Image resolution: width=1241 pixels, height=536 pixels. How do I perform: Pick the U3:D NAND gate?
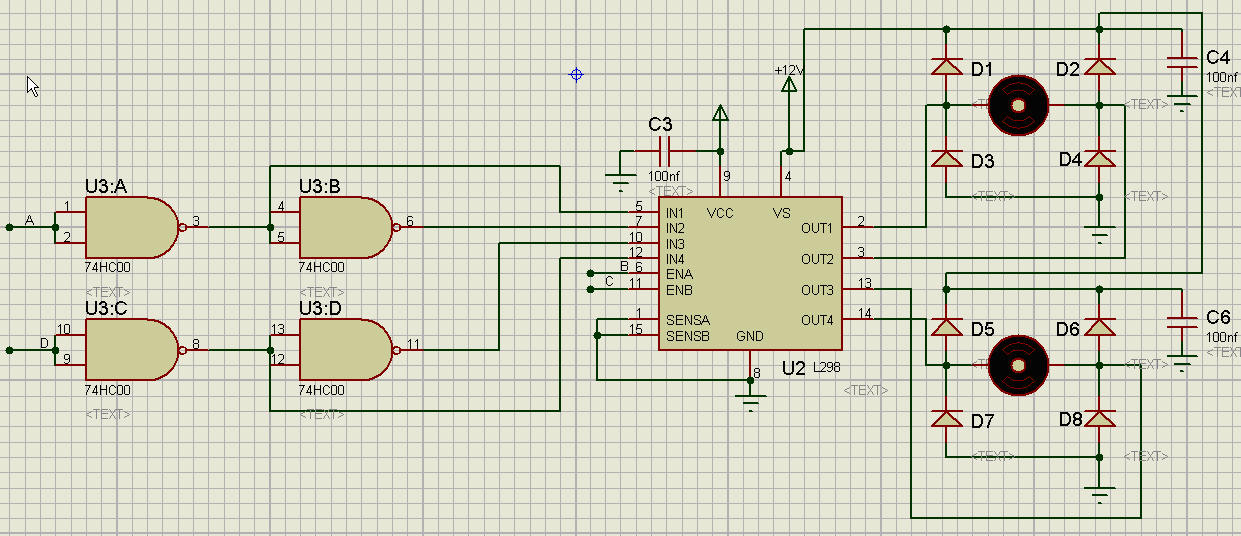point(344,350)
